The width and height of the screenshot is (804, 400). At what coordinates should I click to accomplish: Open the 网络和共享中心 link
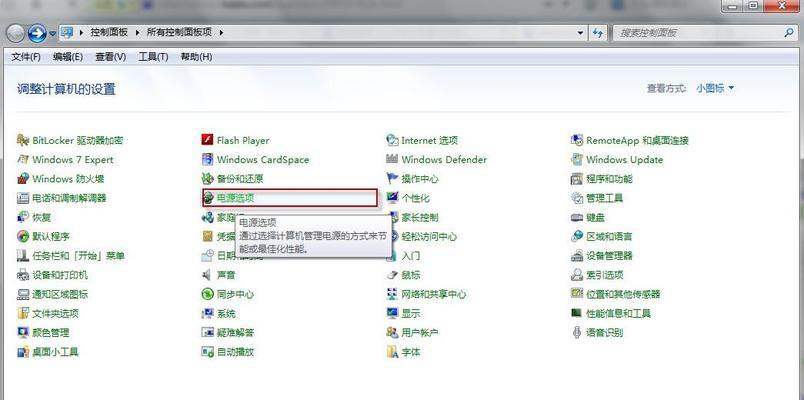point(434,294)
